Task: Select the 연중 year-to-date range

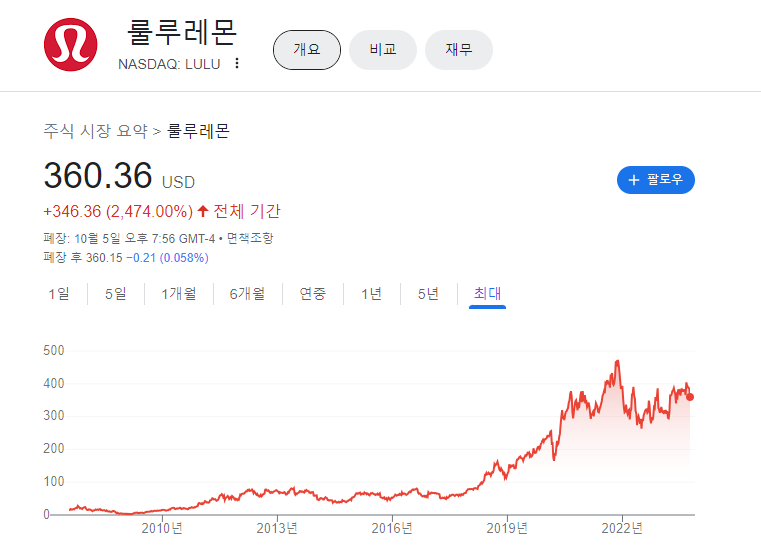Action: [x=313, y=294]
